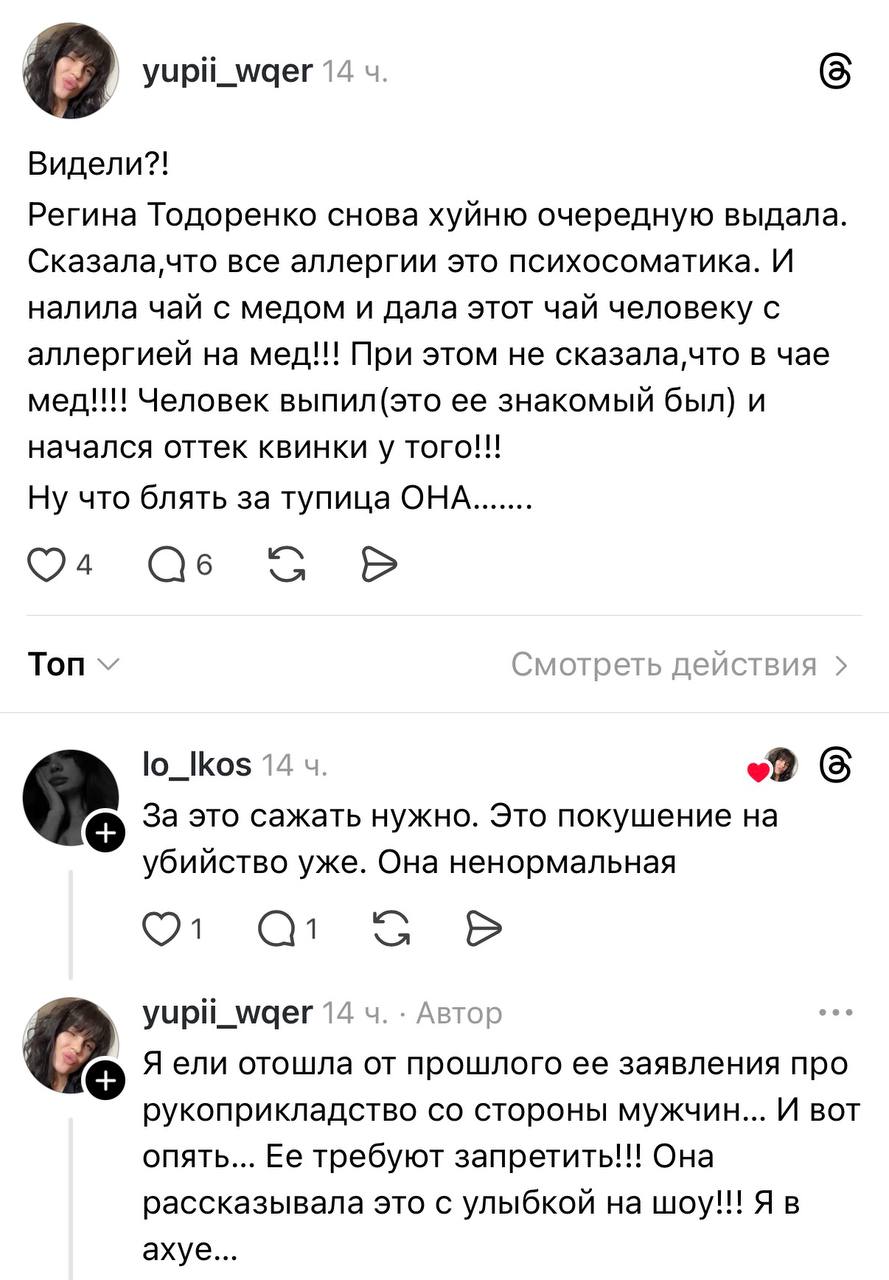Open yupii_wqer profile from post header
The width and height of the screenshot is (889, 1280).
[x=228, y=72]
